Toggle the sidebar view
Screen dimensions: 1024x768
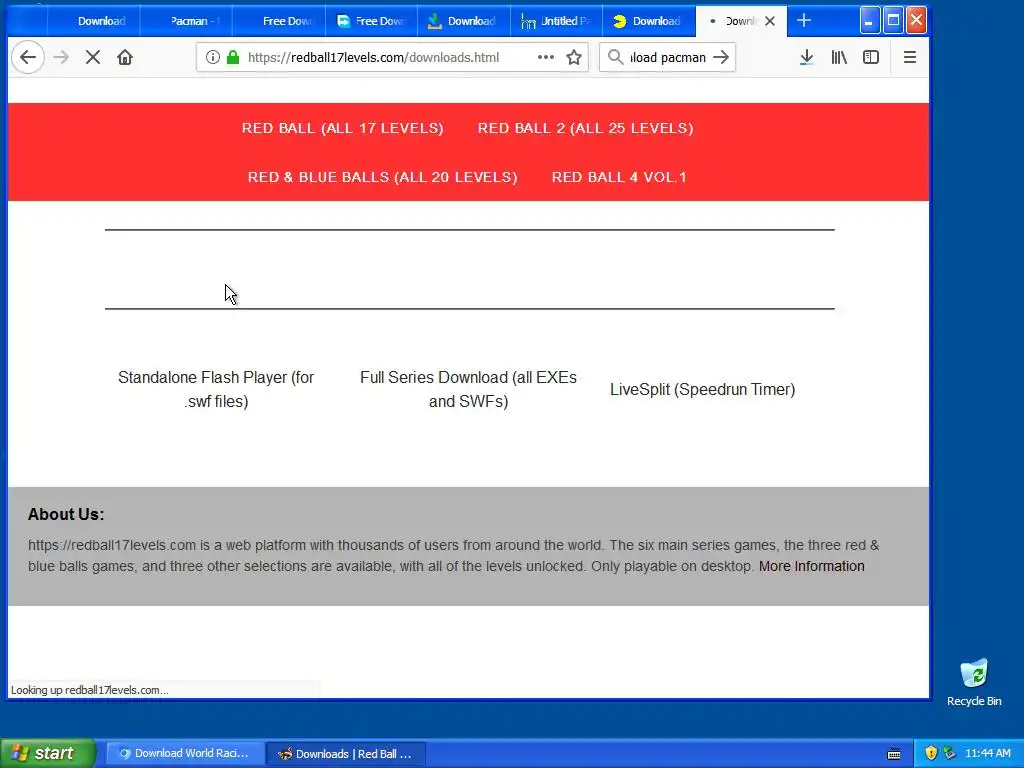point(871,57)
